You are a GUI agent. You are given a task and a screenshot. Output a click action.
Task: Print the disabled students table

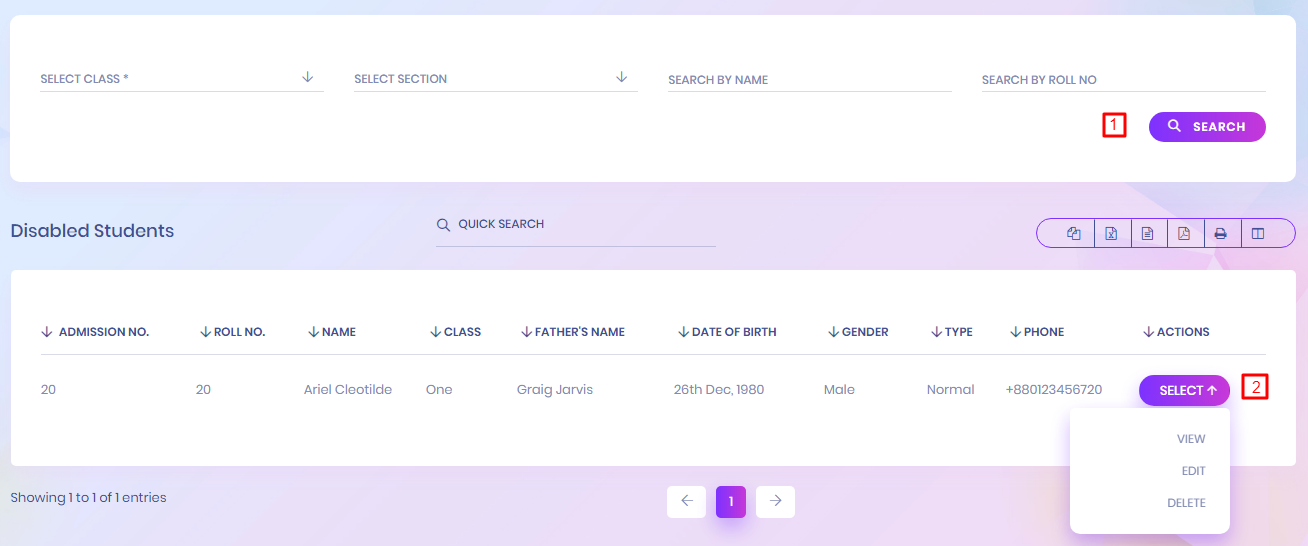[x=1221, y=234]
